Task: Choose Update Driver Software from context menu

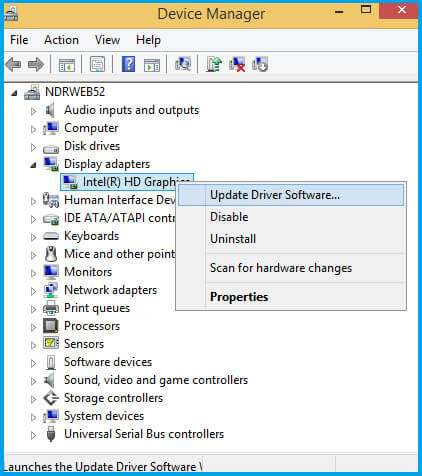Action: tap(291, 195)
